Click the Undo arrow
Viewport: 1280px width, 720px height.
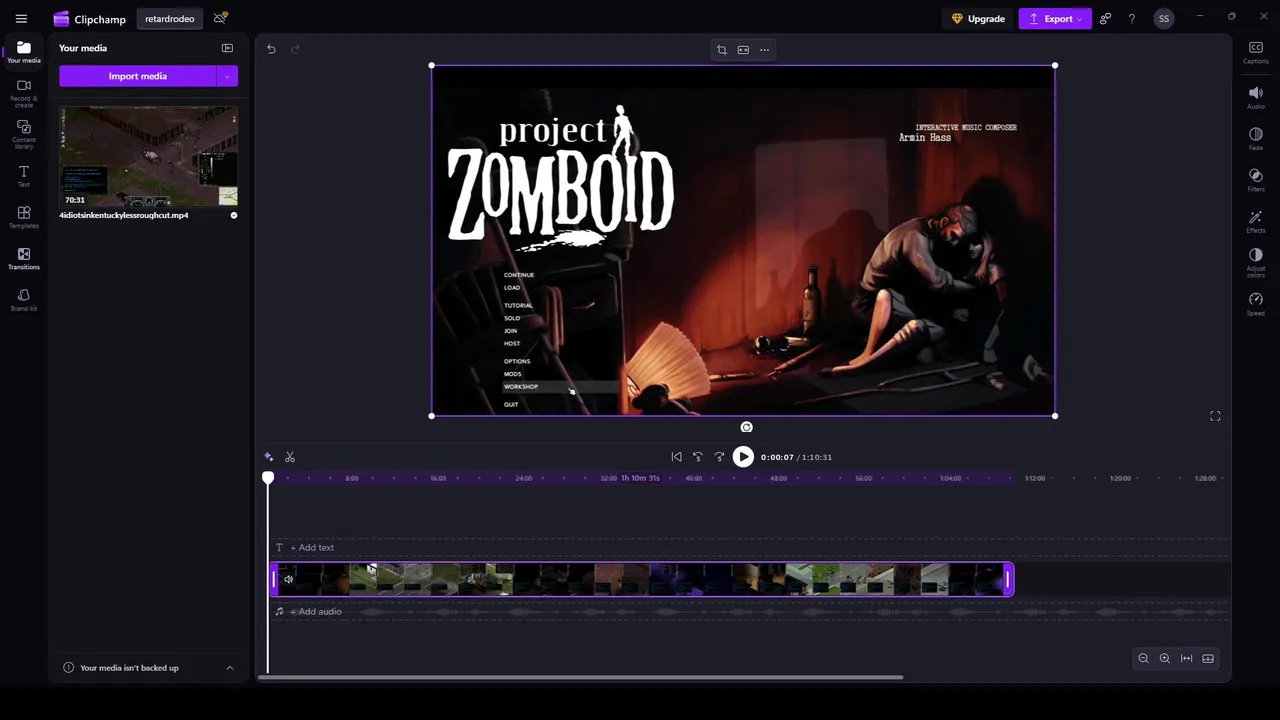pyautogui.click(x=271, y=49)
